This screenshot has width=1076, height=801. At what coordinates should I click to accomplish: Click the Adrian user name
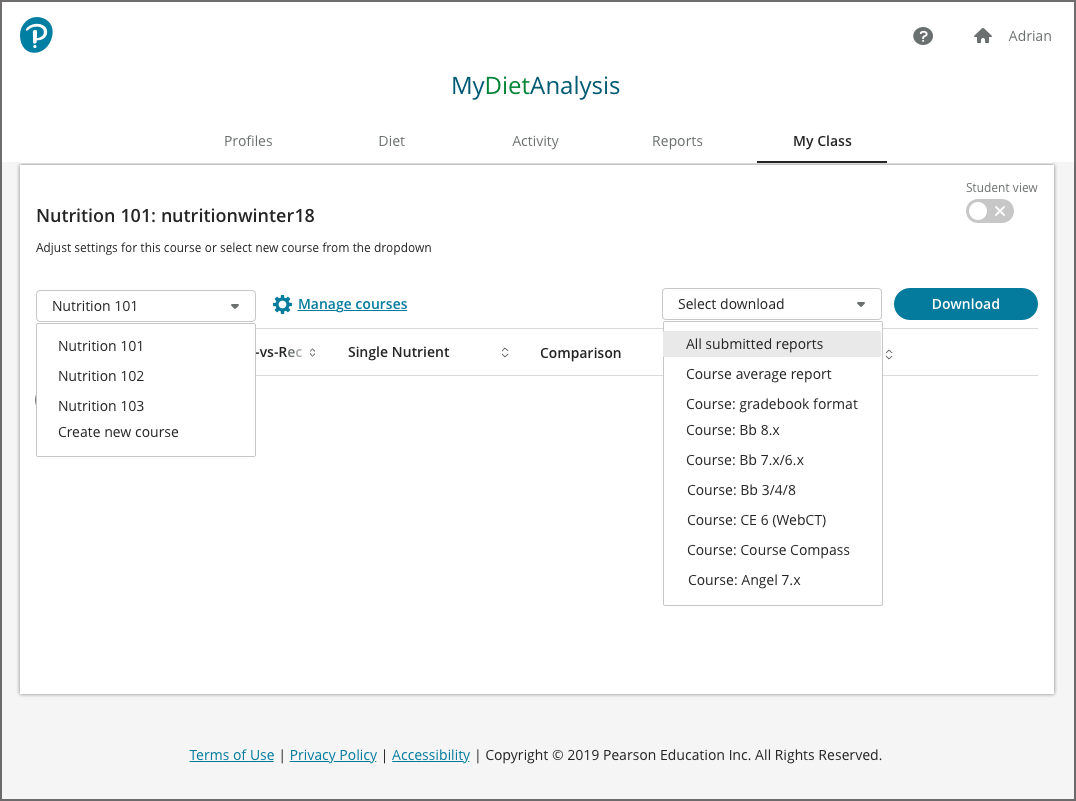click(x=1029, y=36)
